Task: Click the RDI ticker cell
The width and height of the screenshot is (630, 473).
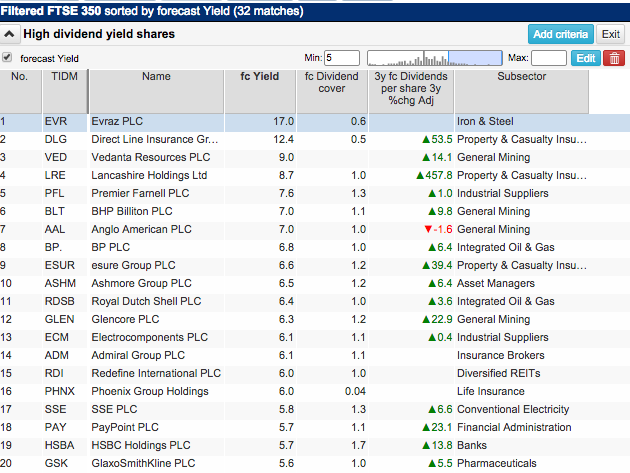Action: [54, 373]
